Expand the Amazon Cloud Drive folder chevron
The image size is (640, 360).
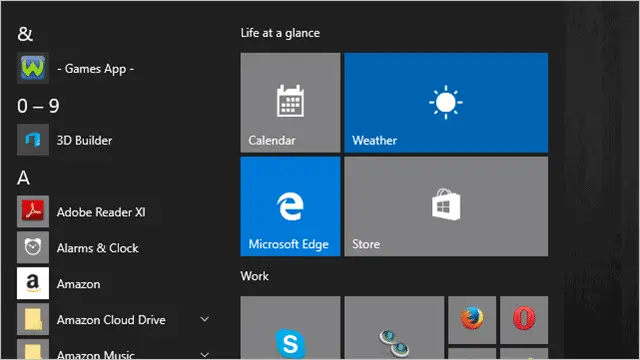pyautogui.click(x=204, y=319)
